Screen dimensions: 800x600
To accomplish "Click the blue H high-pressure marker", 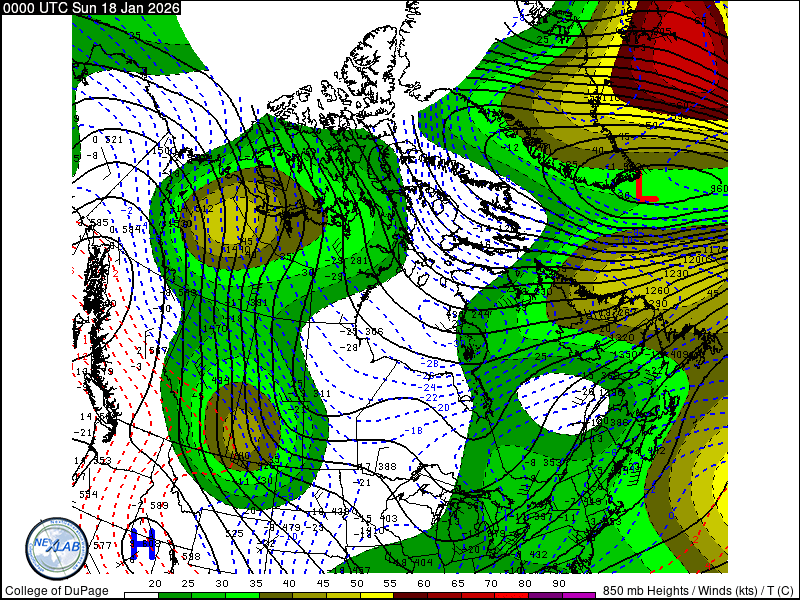I will click(143, 544).
